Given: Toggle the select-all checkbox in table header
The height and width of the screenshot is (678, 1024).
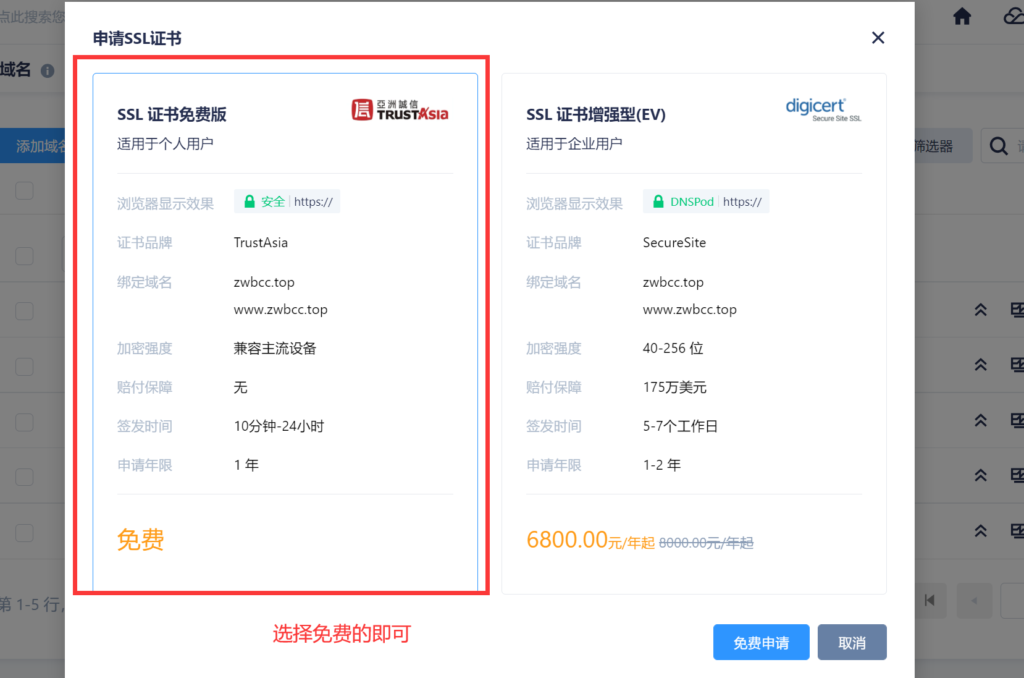Looking at the screenshot, I should (24, 191).
